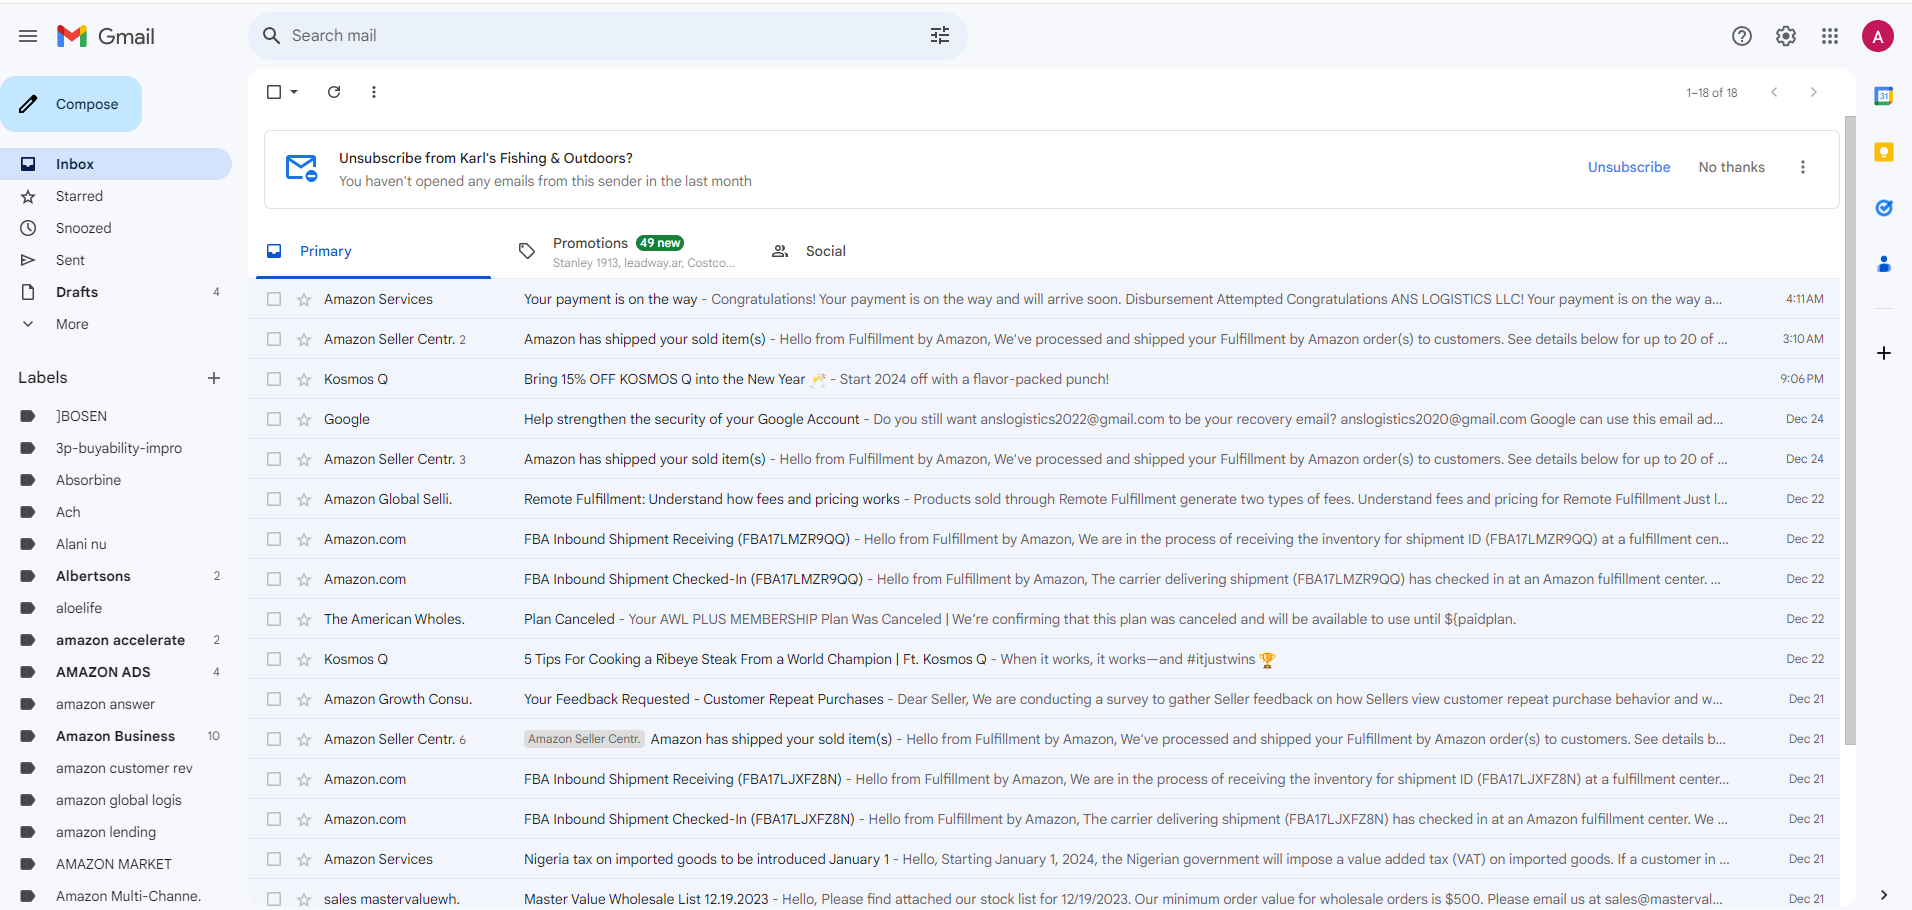Open Google Calendar side panel

[1884, 96]
